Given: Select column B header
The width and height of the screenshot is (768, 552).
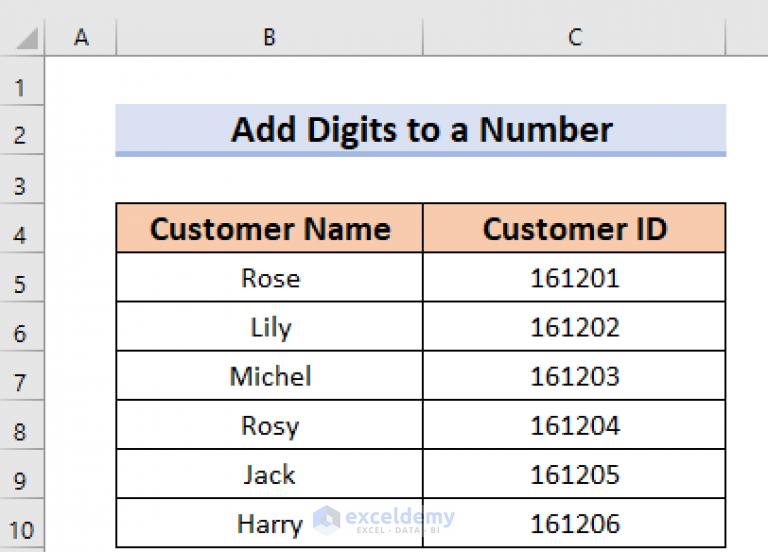Looking at the screenshot, I should tap(269, 38).
